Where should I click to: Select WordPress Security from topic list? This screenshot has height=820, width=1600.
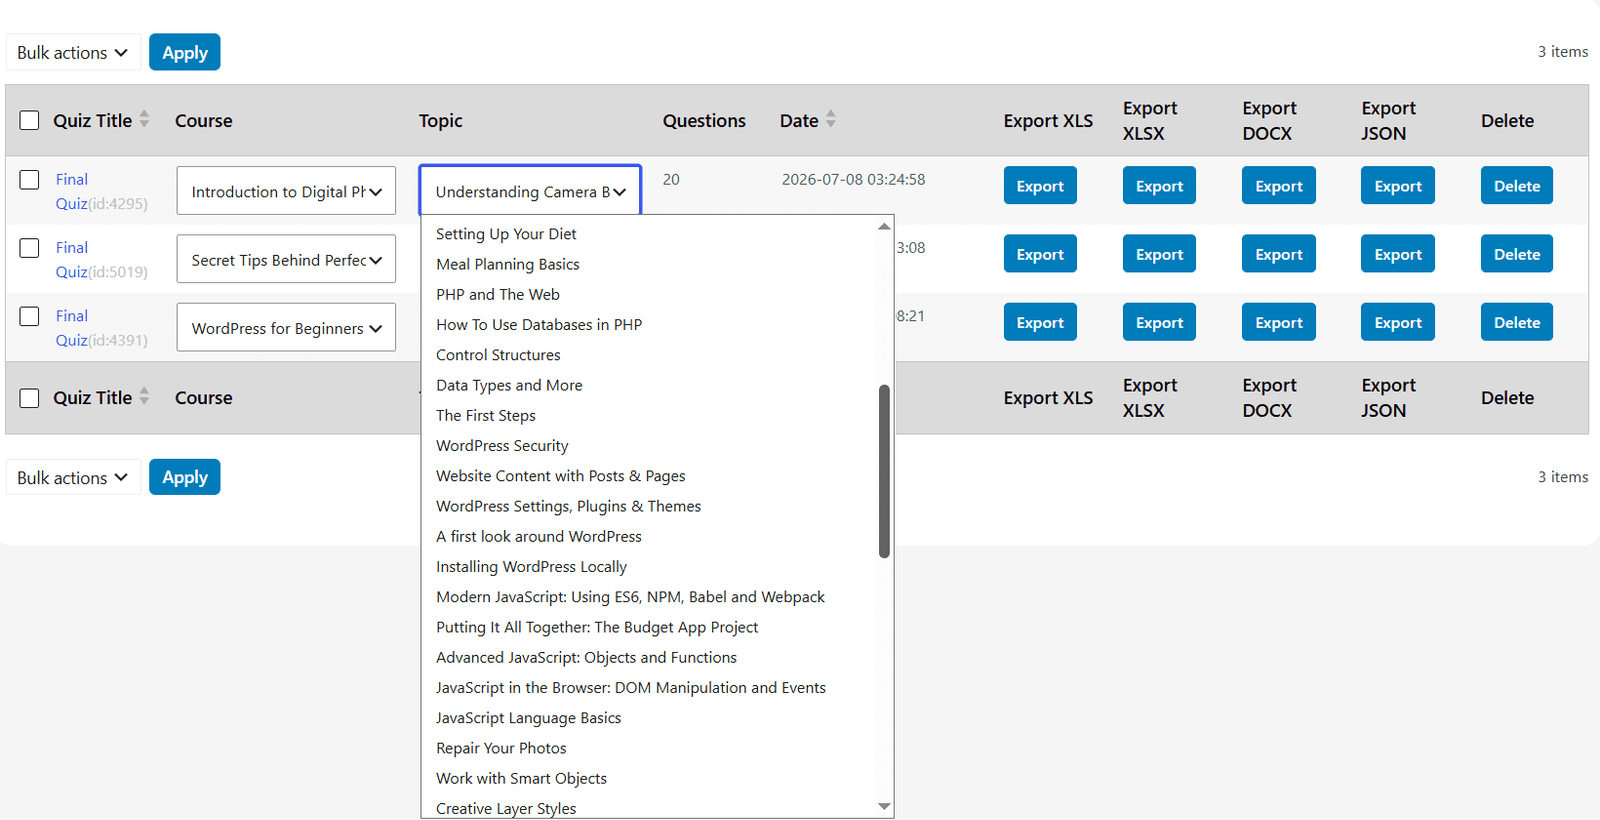[x=502, y=446]
